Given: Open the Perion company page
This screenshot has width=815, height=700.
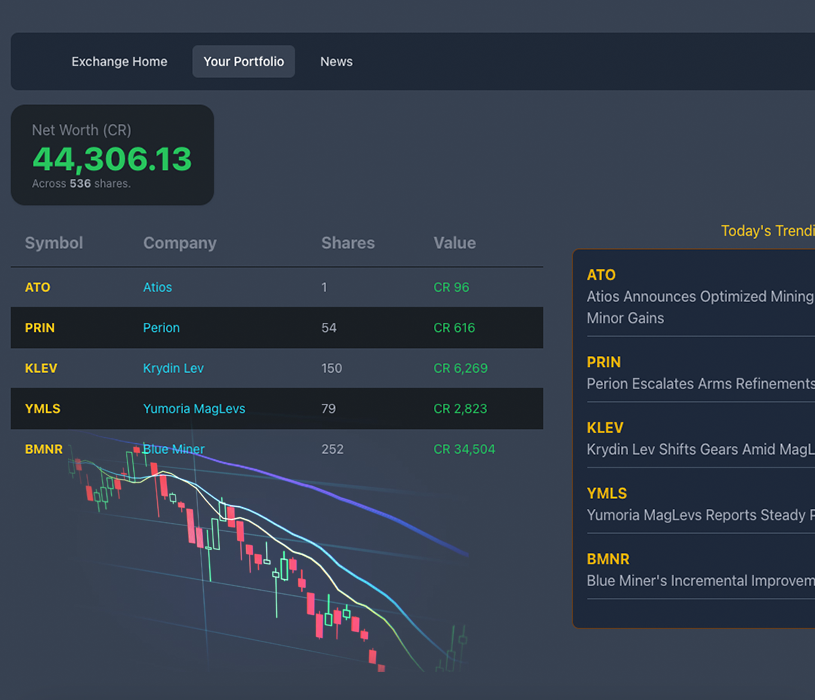Looking at the screenshot, I should [161, 327].
